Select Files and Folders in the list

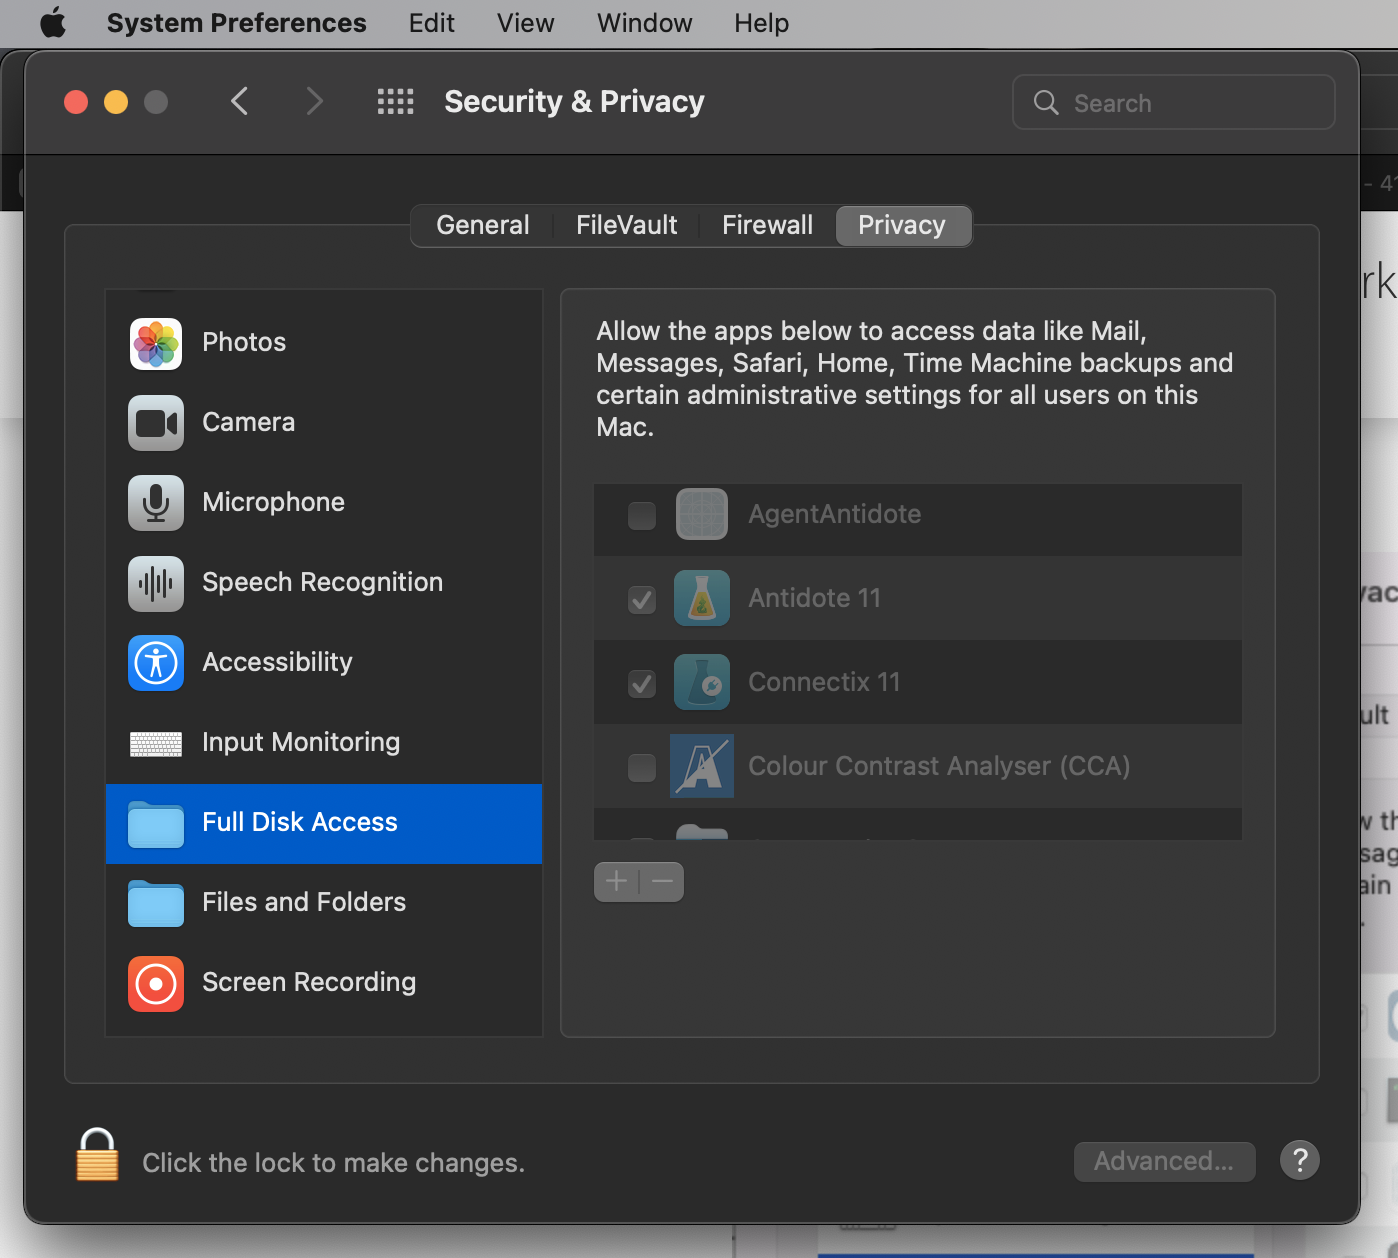[324, 903]
